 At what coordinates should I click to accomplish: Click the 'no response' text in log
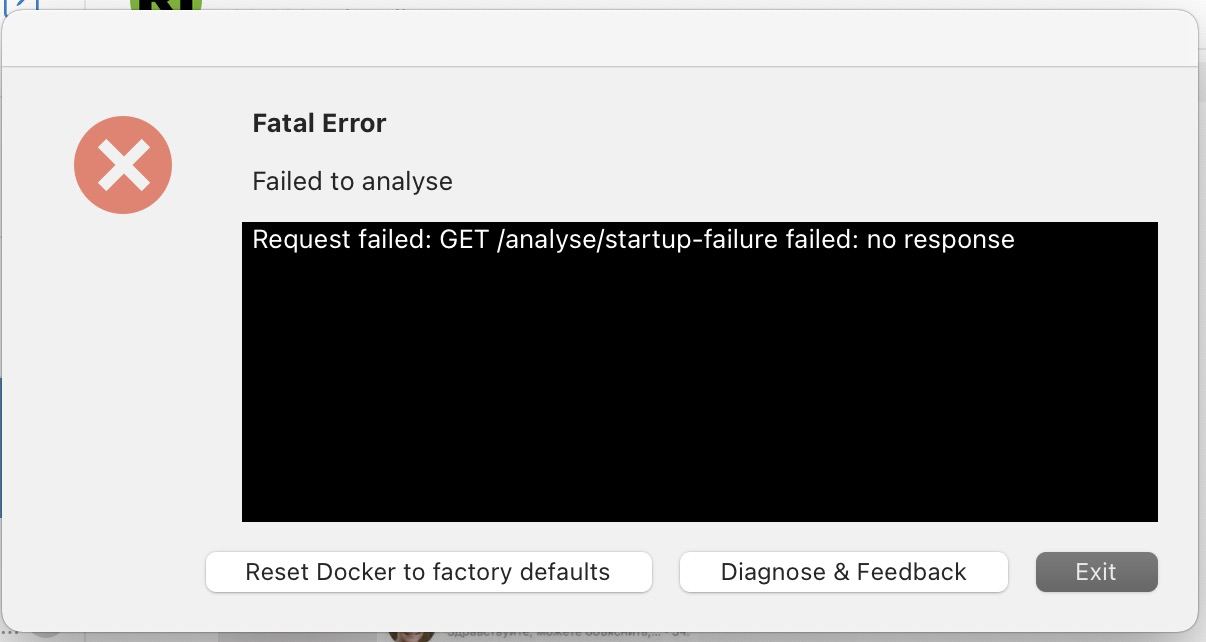[x=940, y=240]
